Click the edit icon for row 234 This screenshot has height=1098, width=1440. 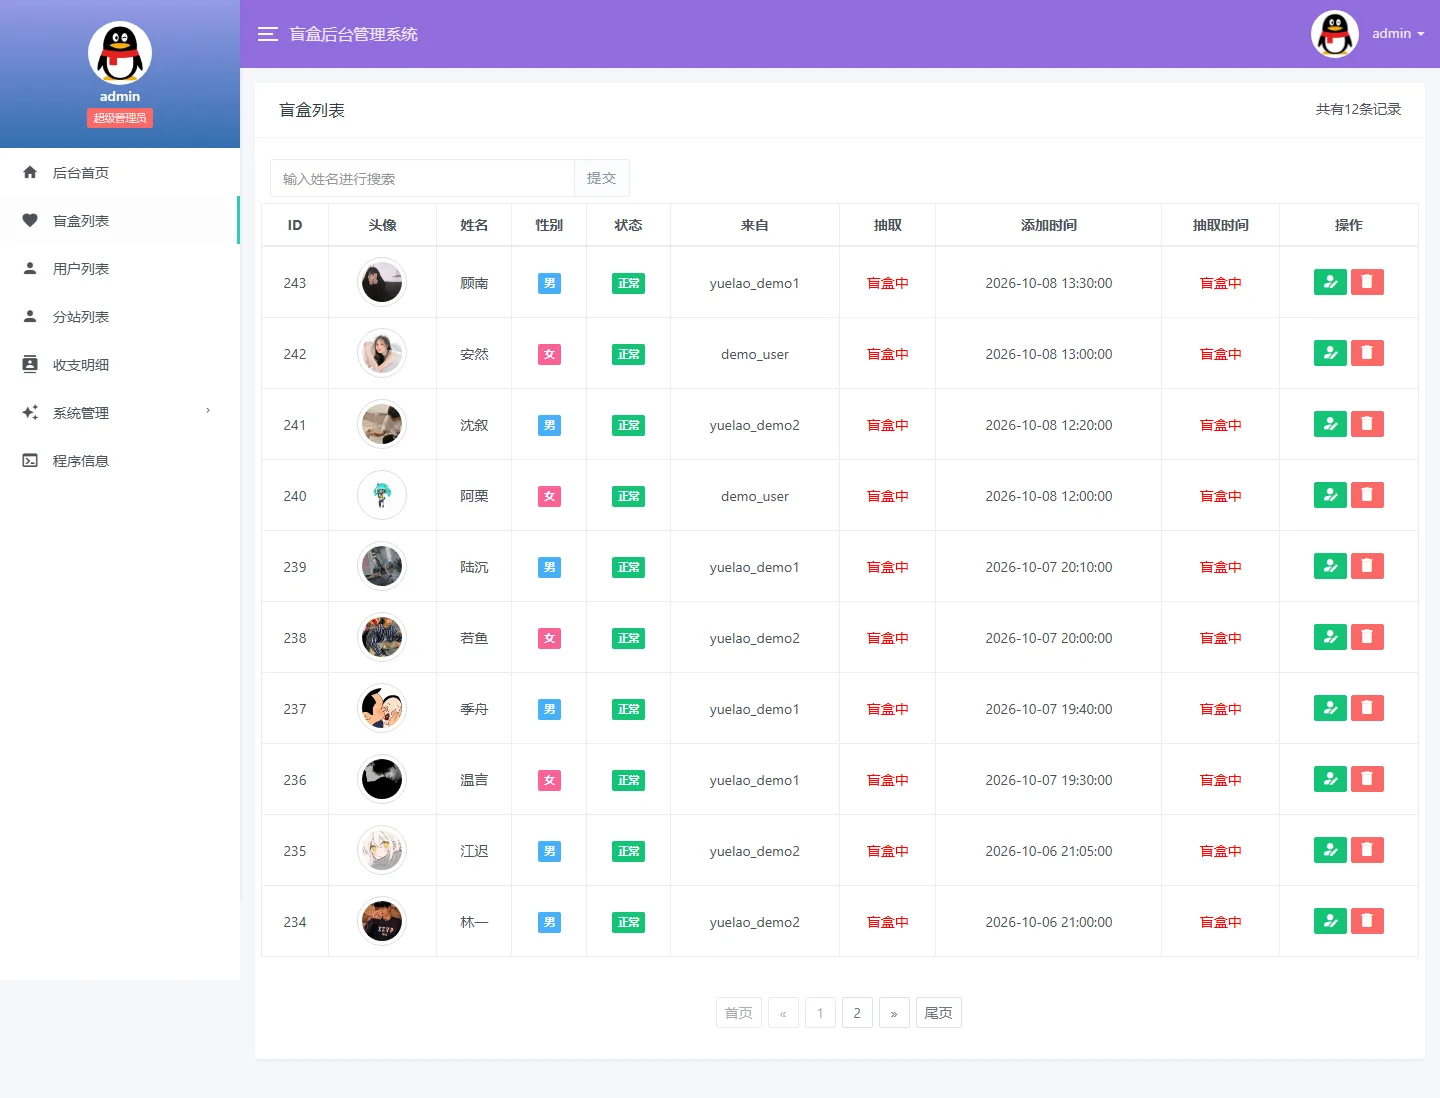tap(1330, 921)
